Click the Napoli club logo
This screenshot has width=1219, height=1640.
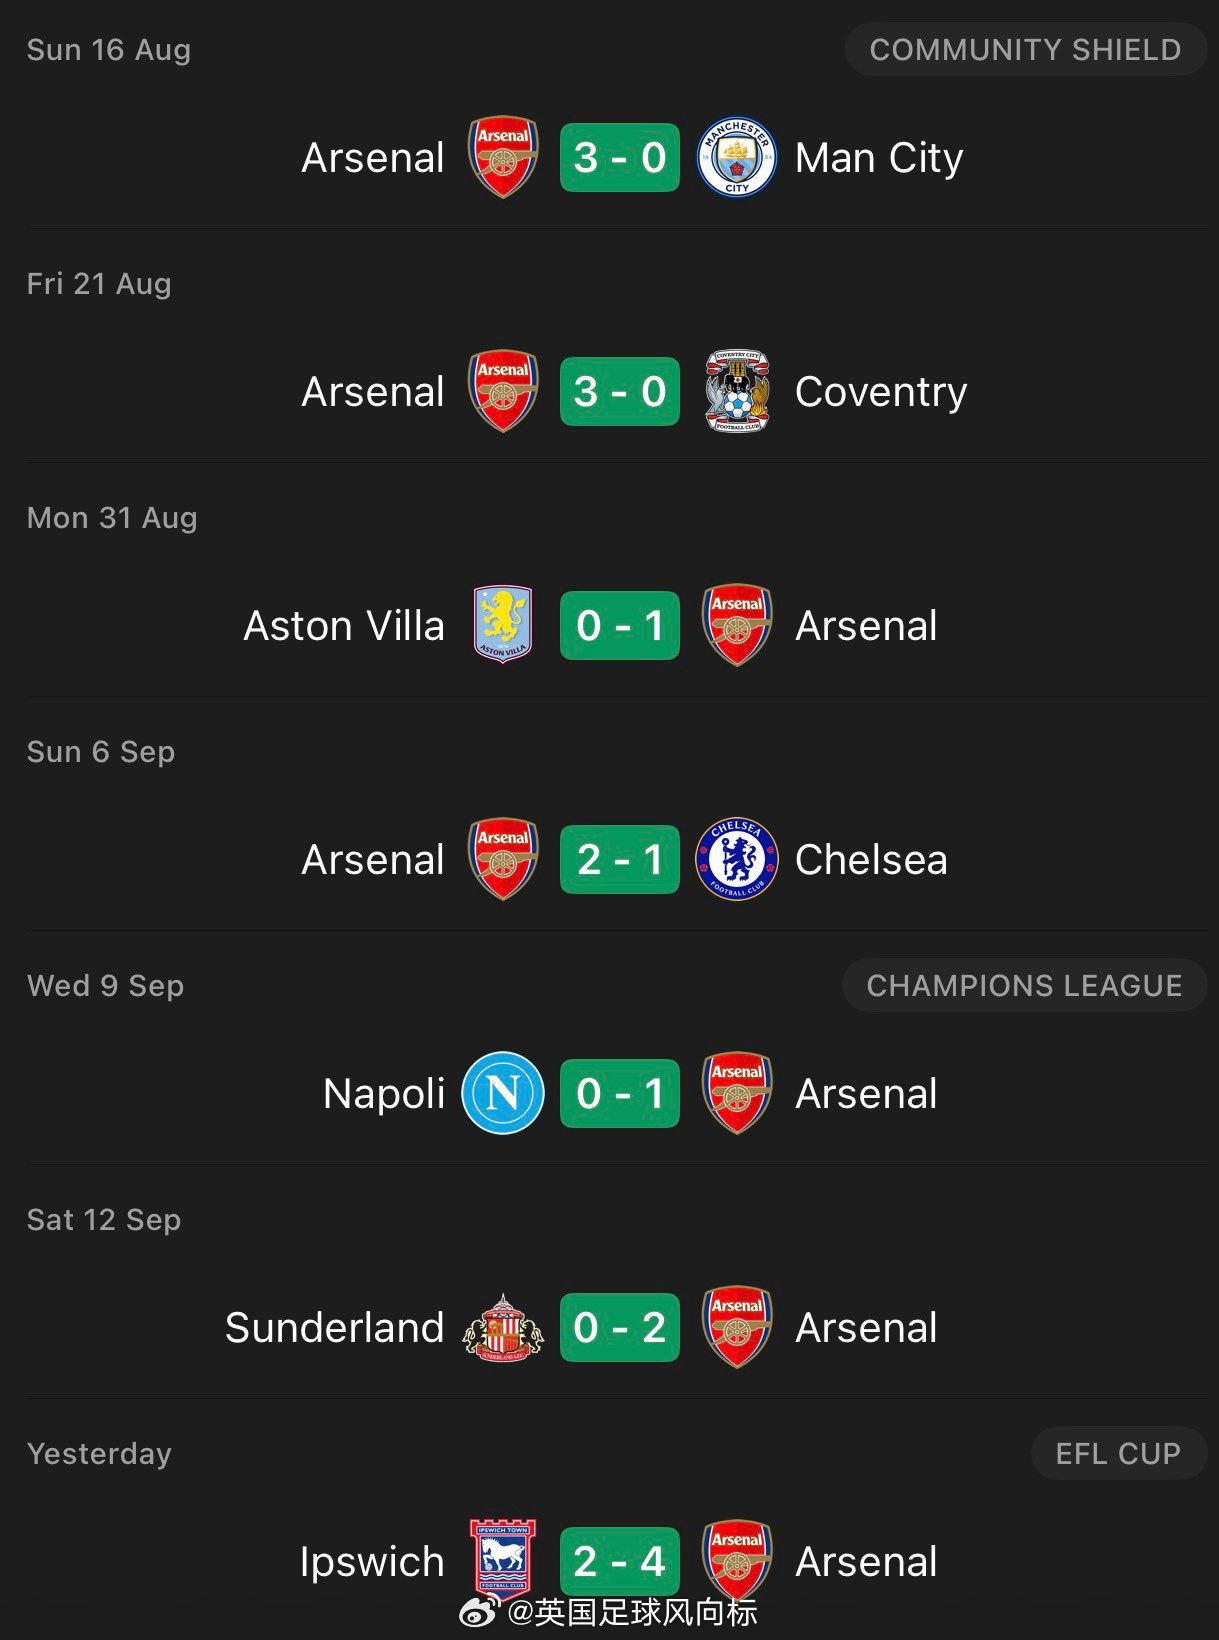[x=502, y=1093]
